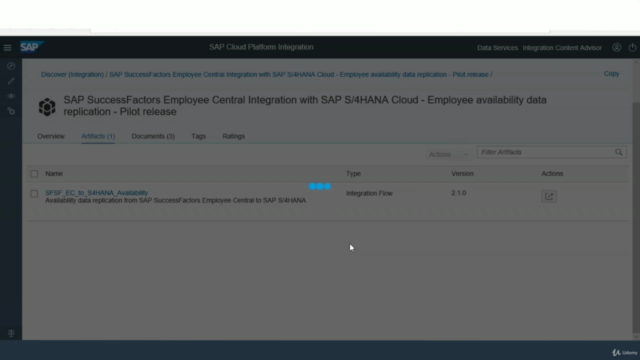This screenshot has width=640, height=360.
Task: Tick the checkbox for SFSF_EC_to_S4HANA_Availability
Action: pyautogui.click(x=34, y=193)
